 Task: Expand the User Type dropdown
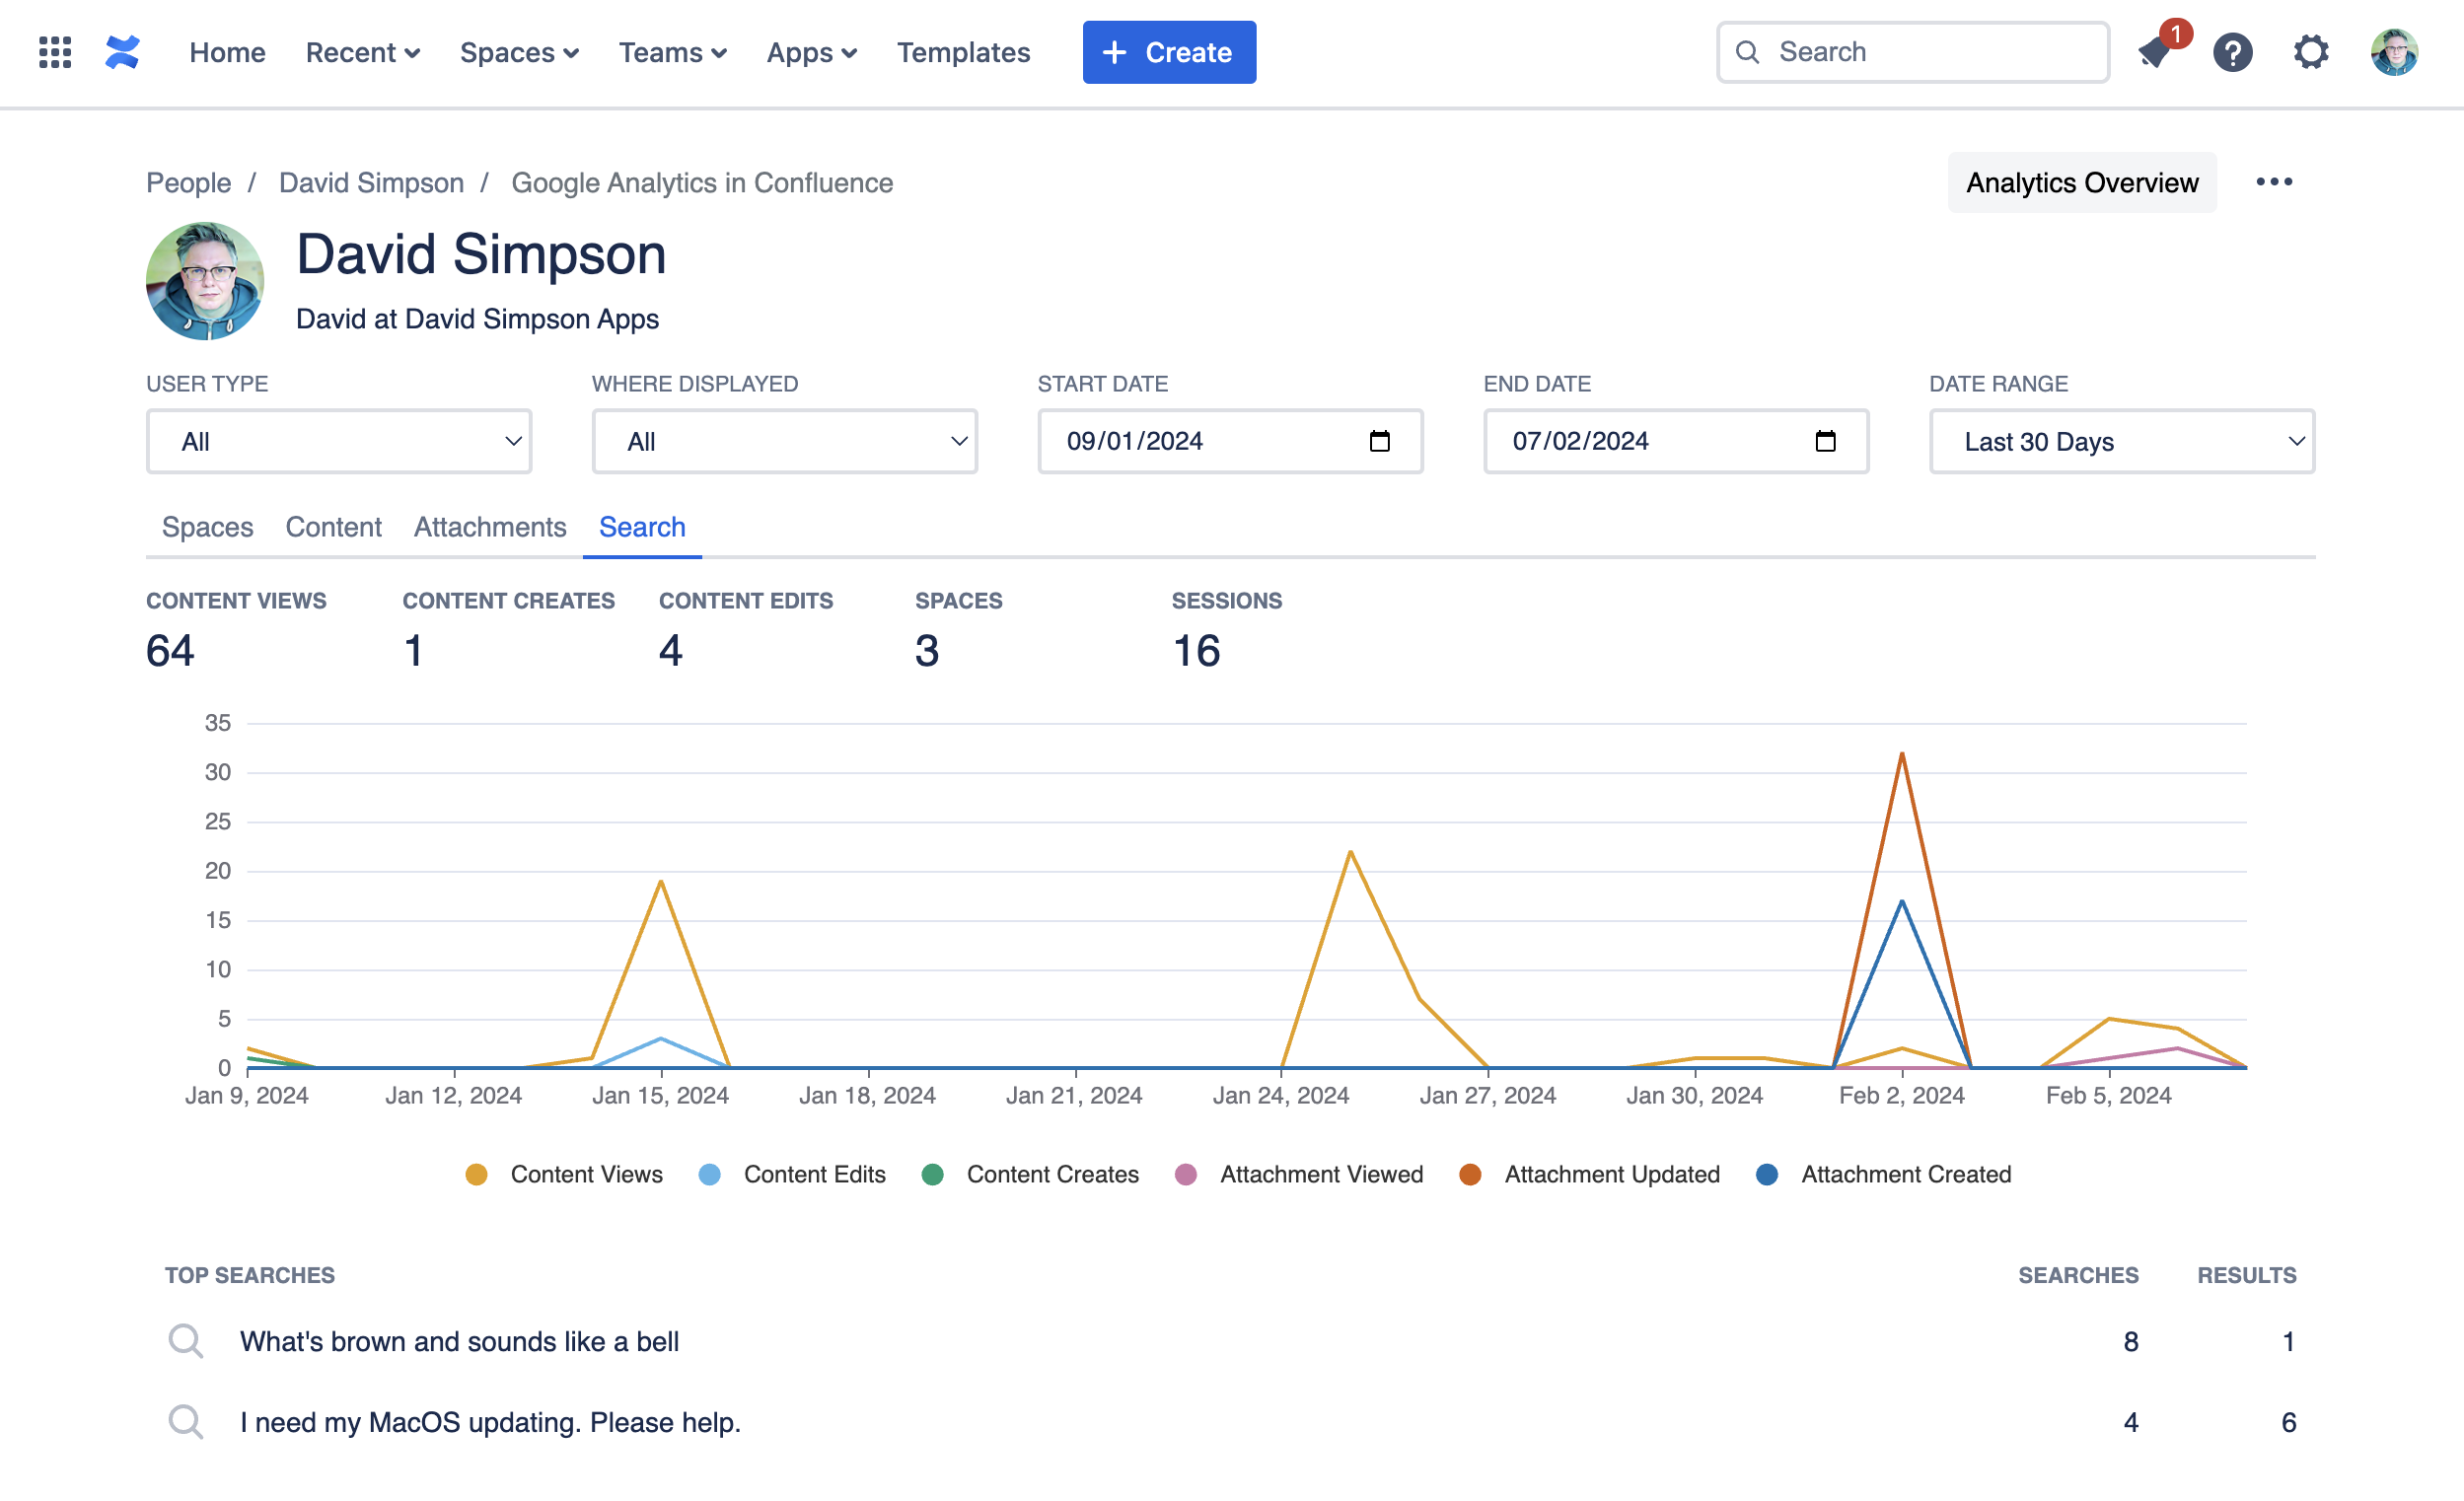(x=339, y=441)
